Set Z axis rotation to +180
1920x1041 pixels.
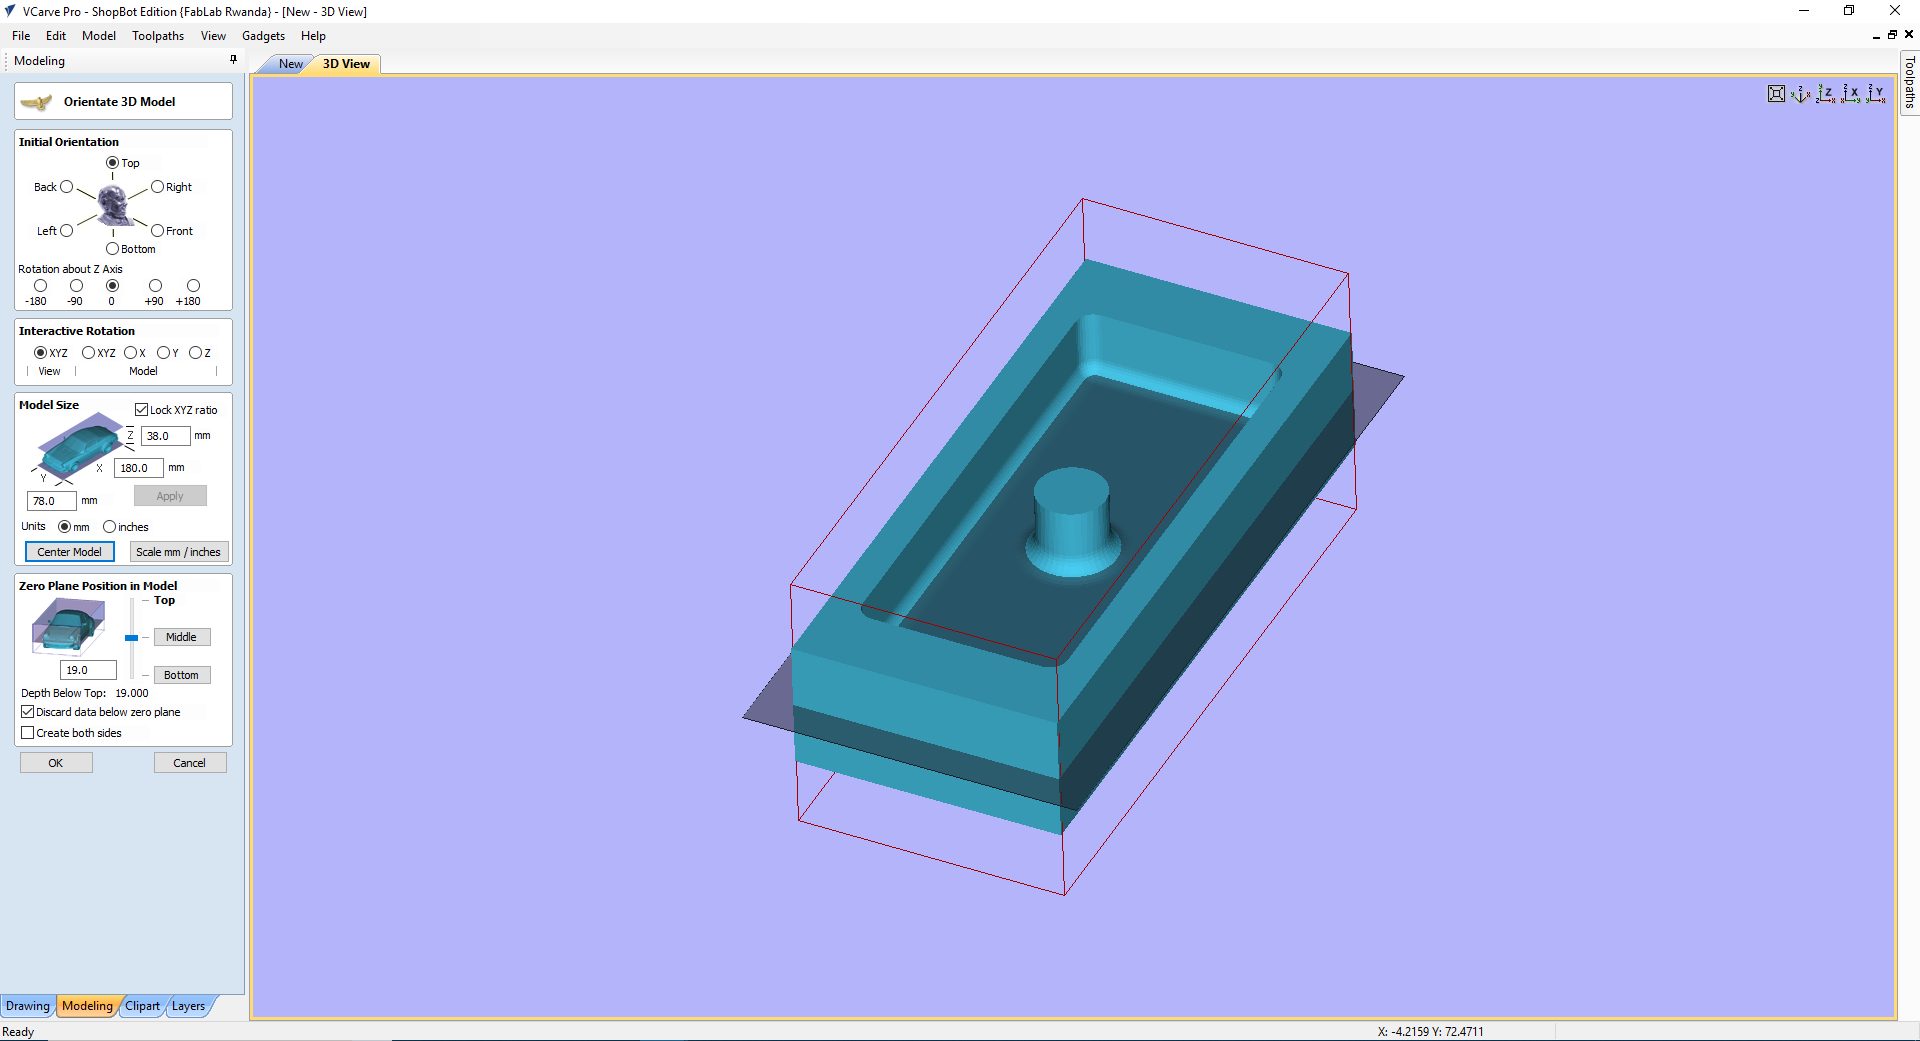pyautogui.click(x=193, y=286)
